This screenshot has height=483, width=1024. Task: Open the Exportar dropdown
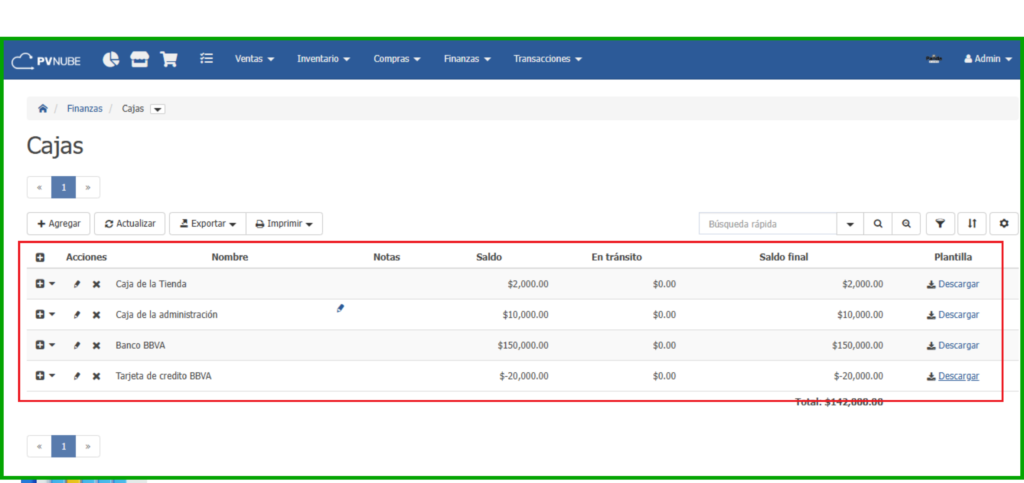[207, 224]
